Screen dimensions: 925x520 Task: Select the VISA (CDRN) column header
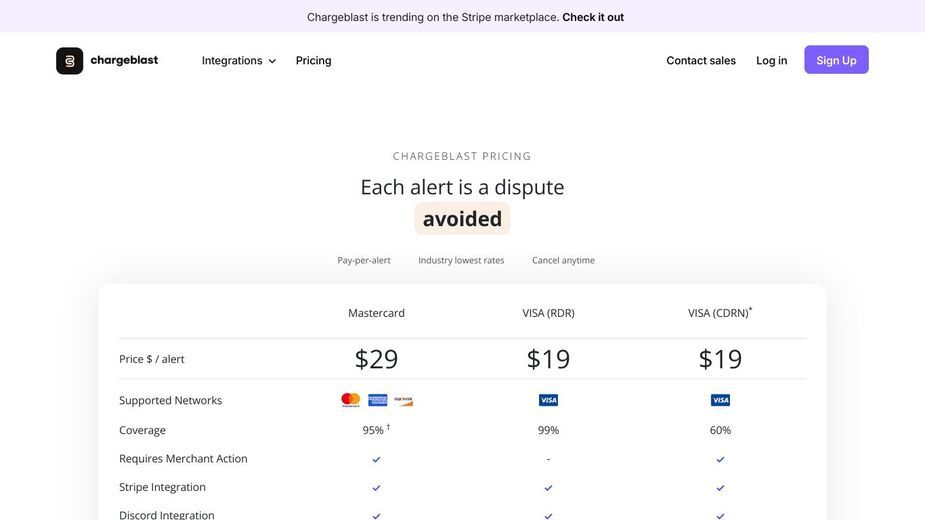tap(720, 313)
